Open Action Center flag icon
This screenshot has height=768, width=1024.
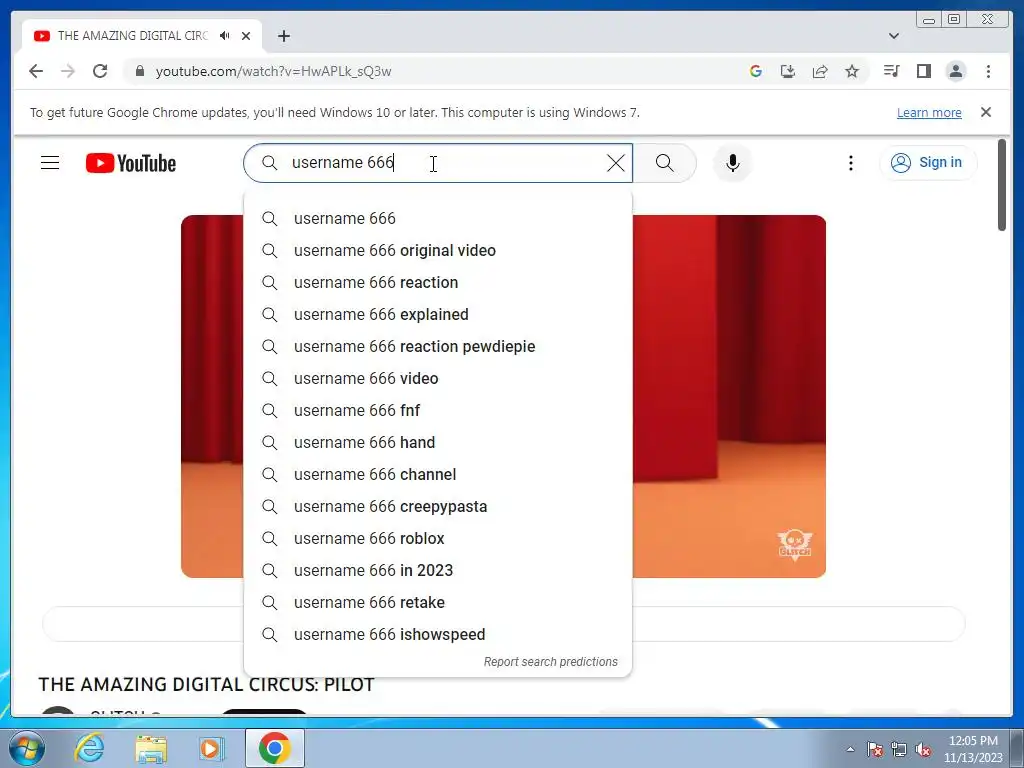tap(875, 749)
